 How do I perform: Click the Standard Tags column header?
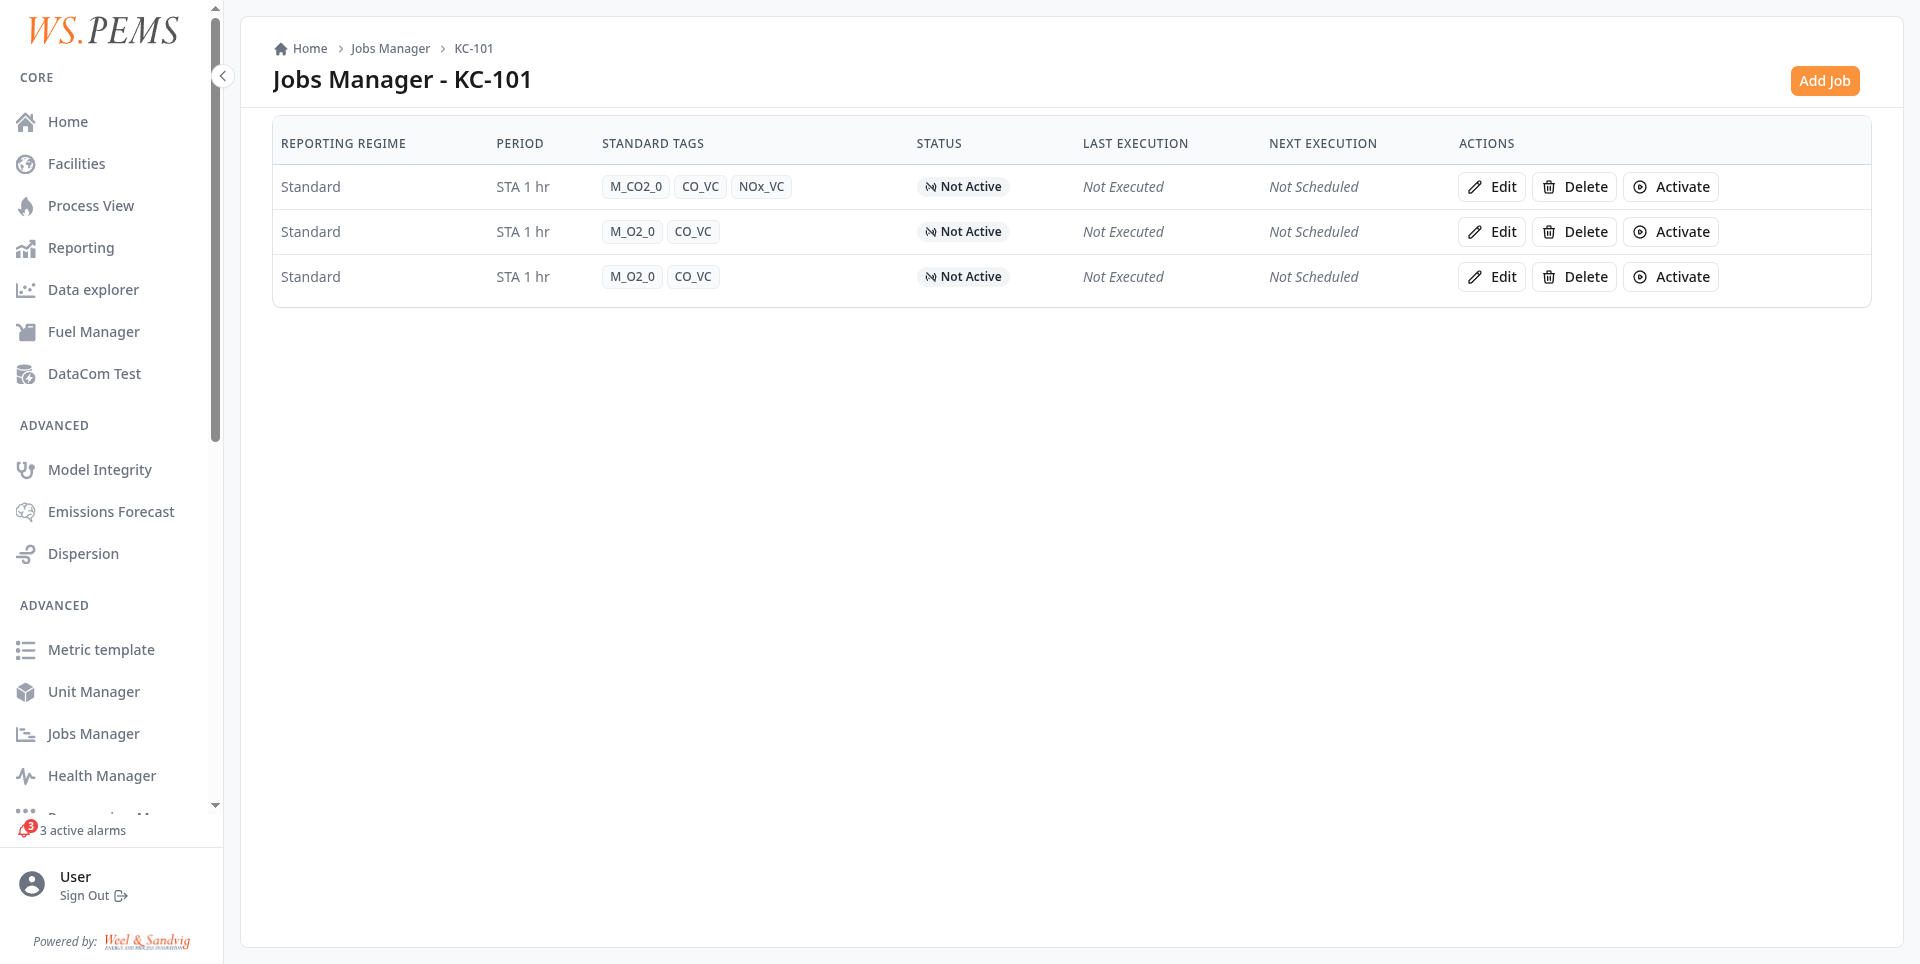coord(653,144)
